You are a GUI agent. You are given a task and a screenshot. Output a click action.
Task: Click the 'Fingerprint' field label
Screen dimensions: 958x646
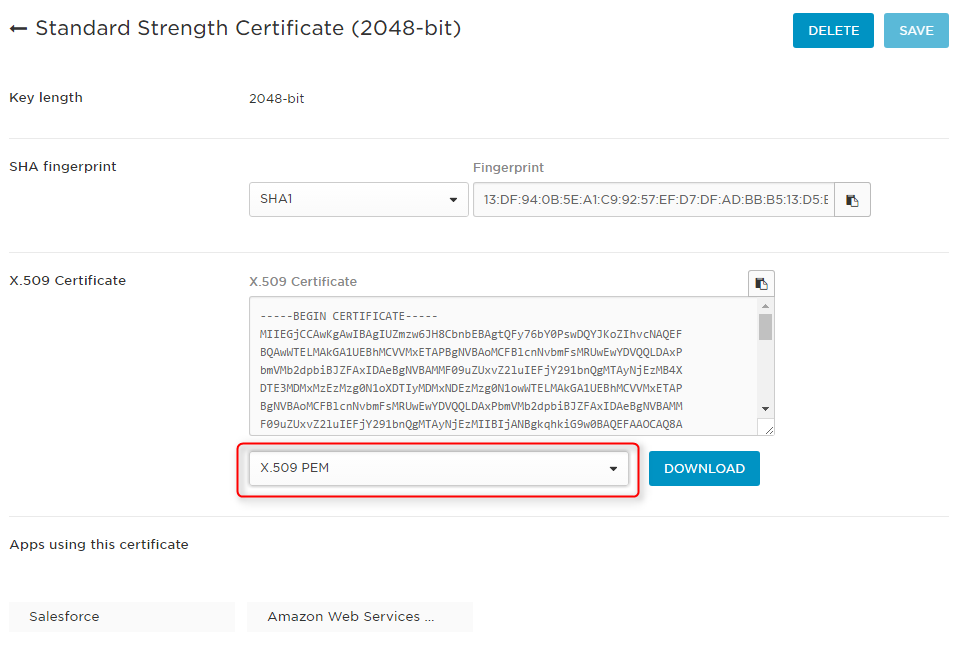(x=508, y=167)
